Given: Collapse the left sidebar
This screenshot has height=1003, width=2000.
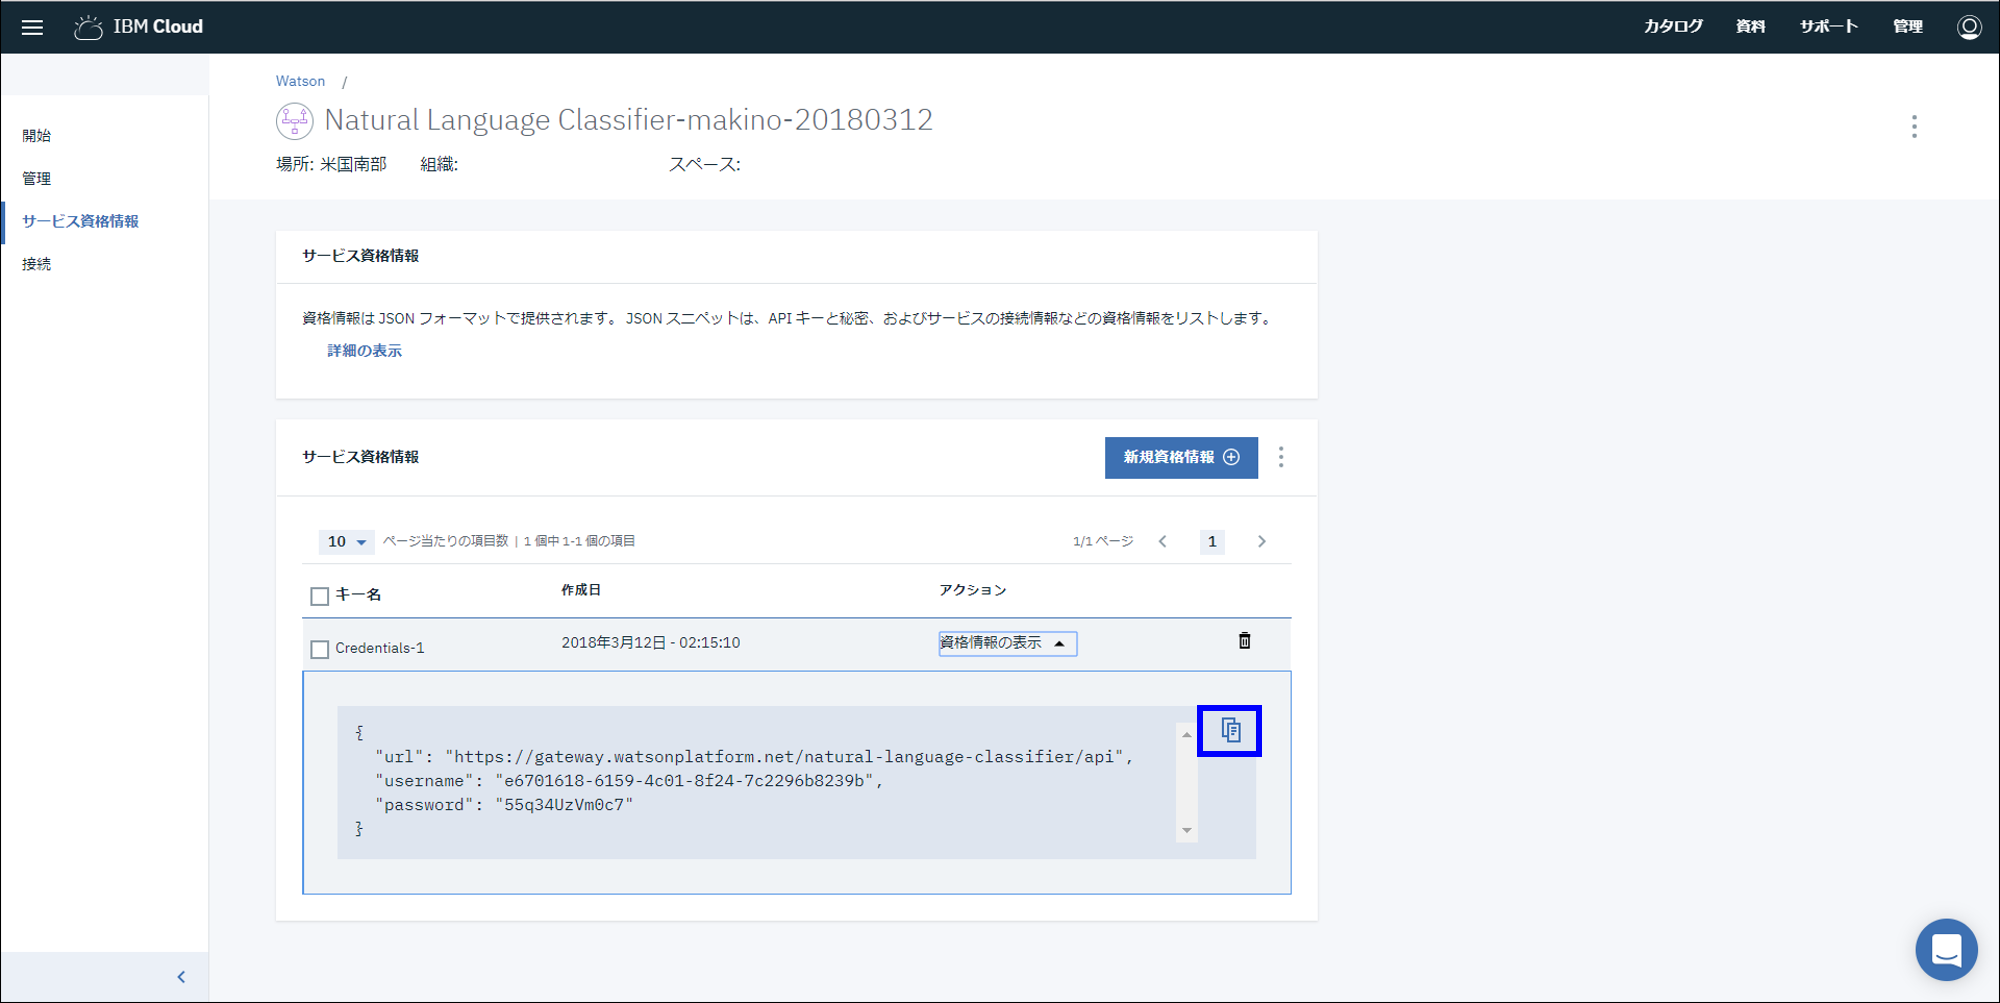Looking at the screenshot, I should (181, 977).
